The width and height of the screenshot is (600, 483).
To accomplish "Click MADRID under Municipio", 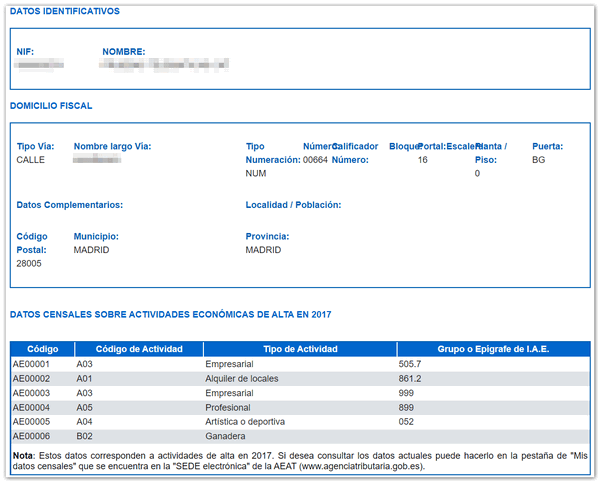I will tap(91, 250).
